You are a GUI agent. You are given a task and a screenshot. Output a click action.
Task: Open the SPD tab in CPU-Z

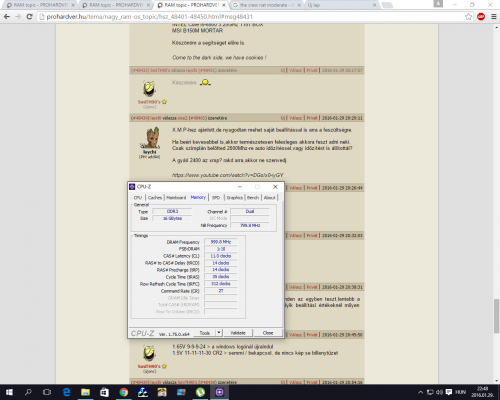[216, 198]
